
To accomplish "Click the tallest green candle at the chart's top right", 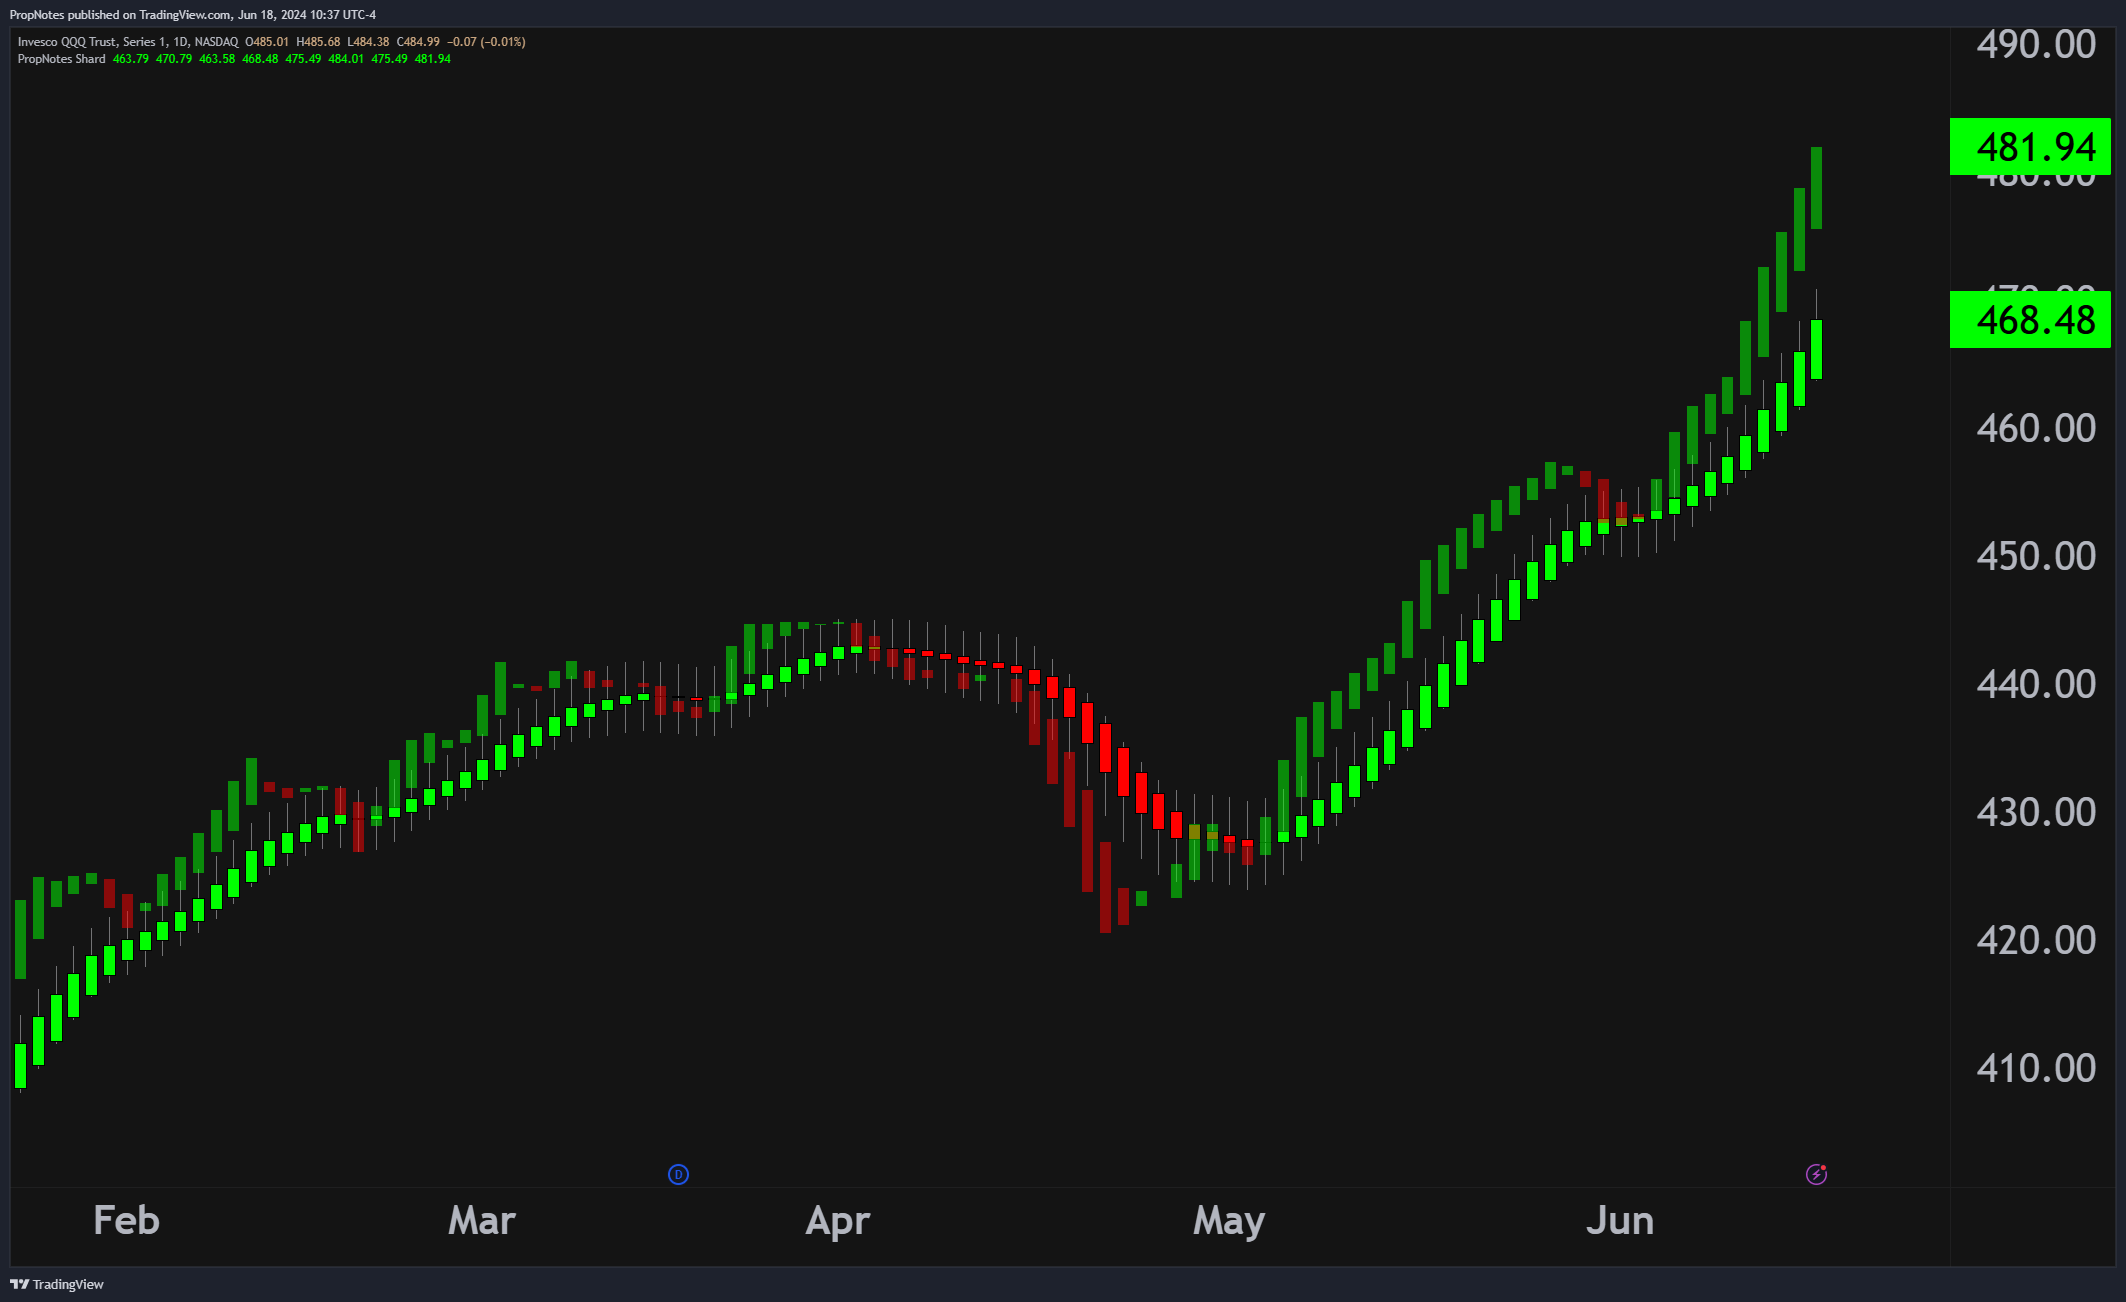I will [1815, 190].
